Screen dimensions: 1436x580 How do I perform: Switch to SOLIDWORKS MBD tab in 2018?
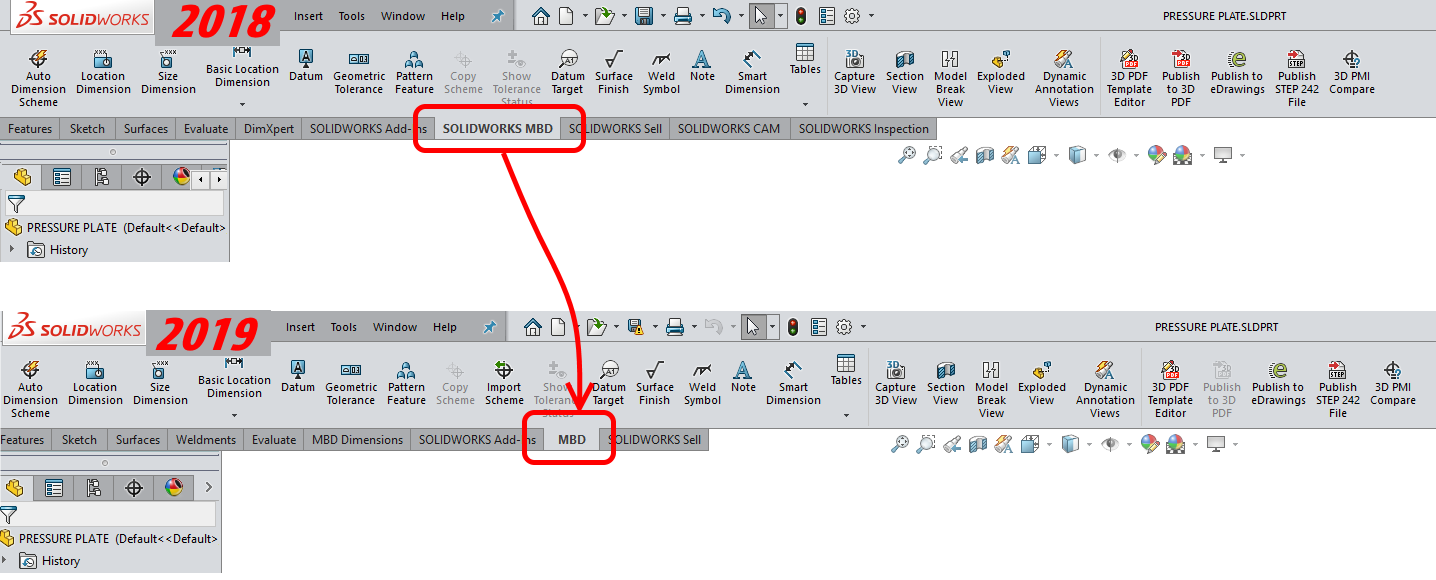click(x=498, y=128)
